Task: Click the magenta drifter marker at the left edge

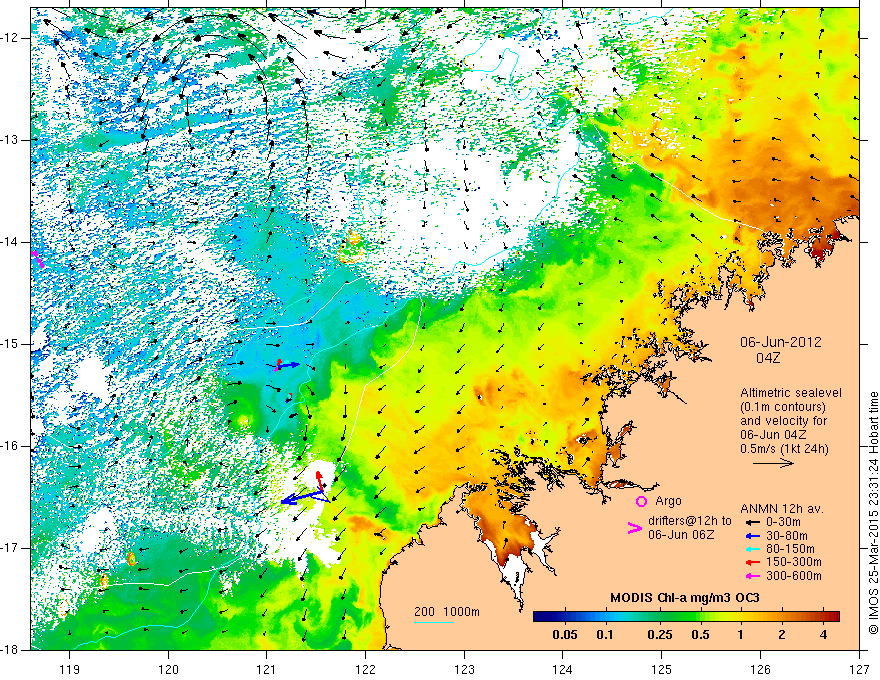Action: coord(36,259)
